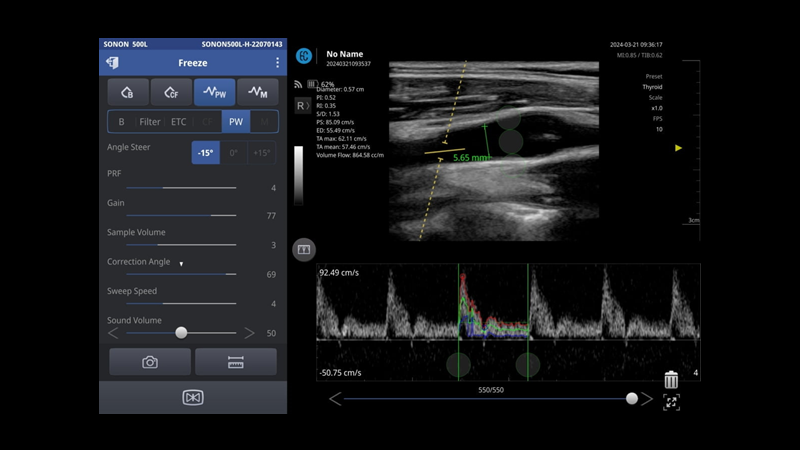Image resolution: width=800 pixels, height=450 pixels.
Task: Switch to CF color flow mode
Action: click(171, 92)
